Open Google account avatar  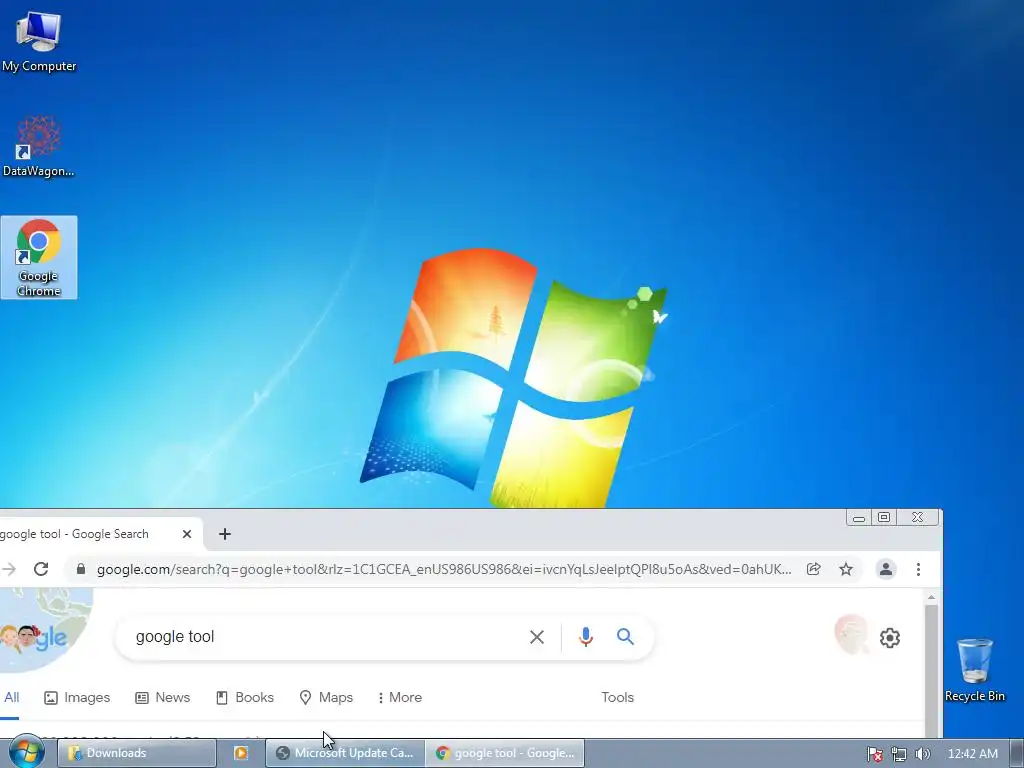[851, 634]
